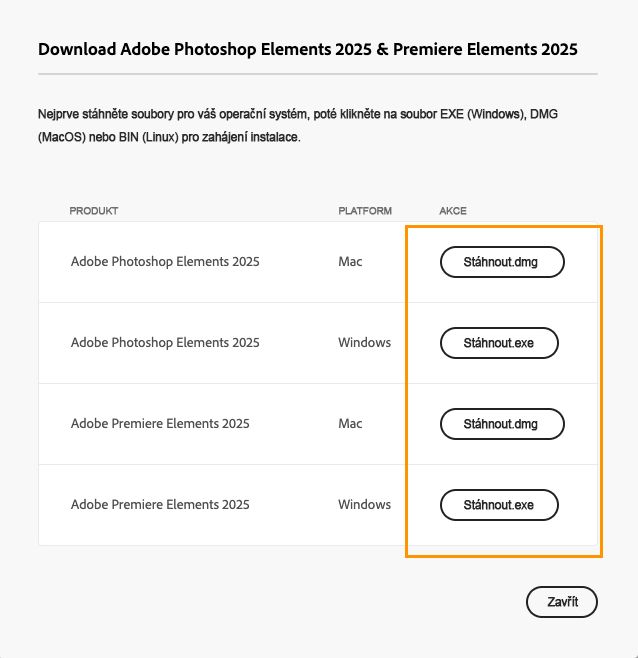Click the PRODUKT column header

pyautogui.click(x=94, y=211)
